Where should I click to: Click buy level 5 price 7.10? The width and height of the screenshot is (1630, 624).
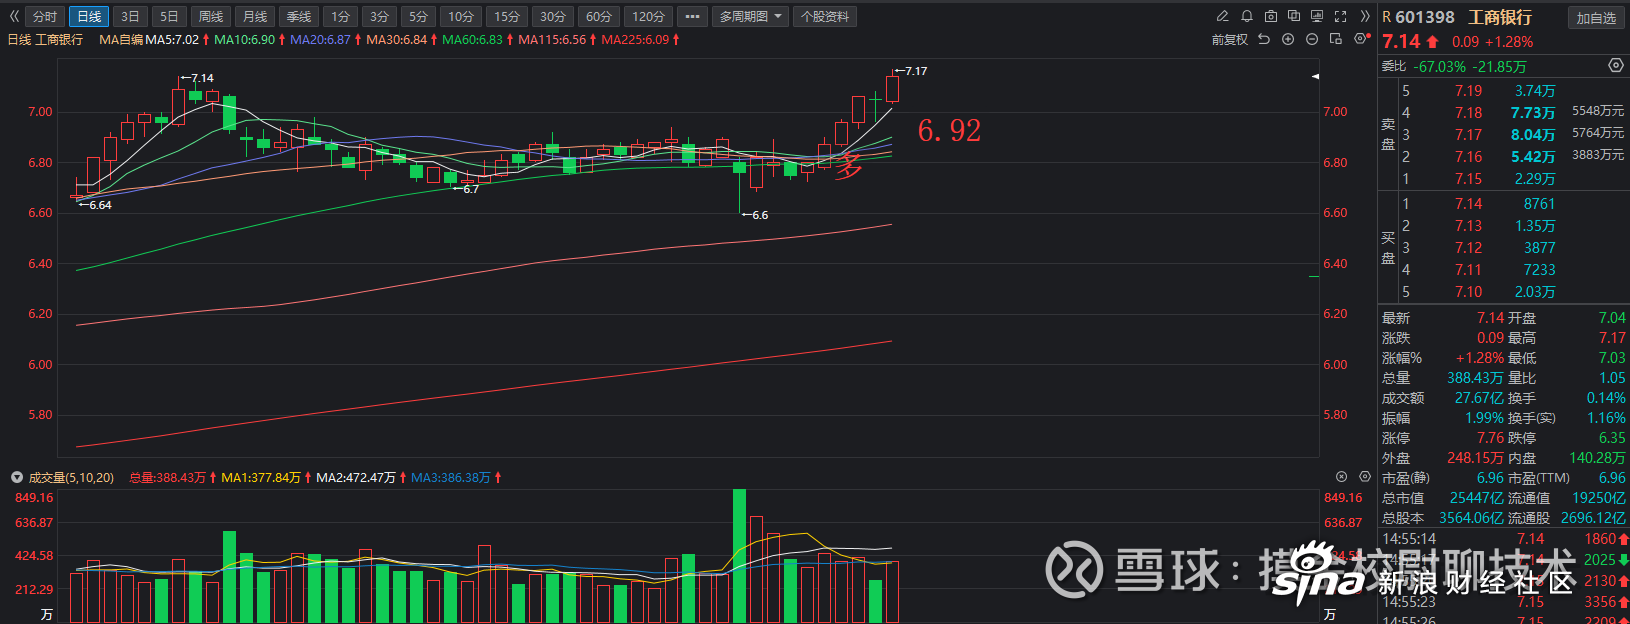[x=1468, y=292]
